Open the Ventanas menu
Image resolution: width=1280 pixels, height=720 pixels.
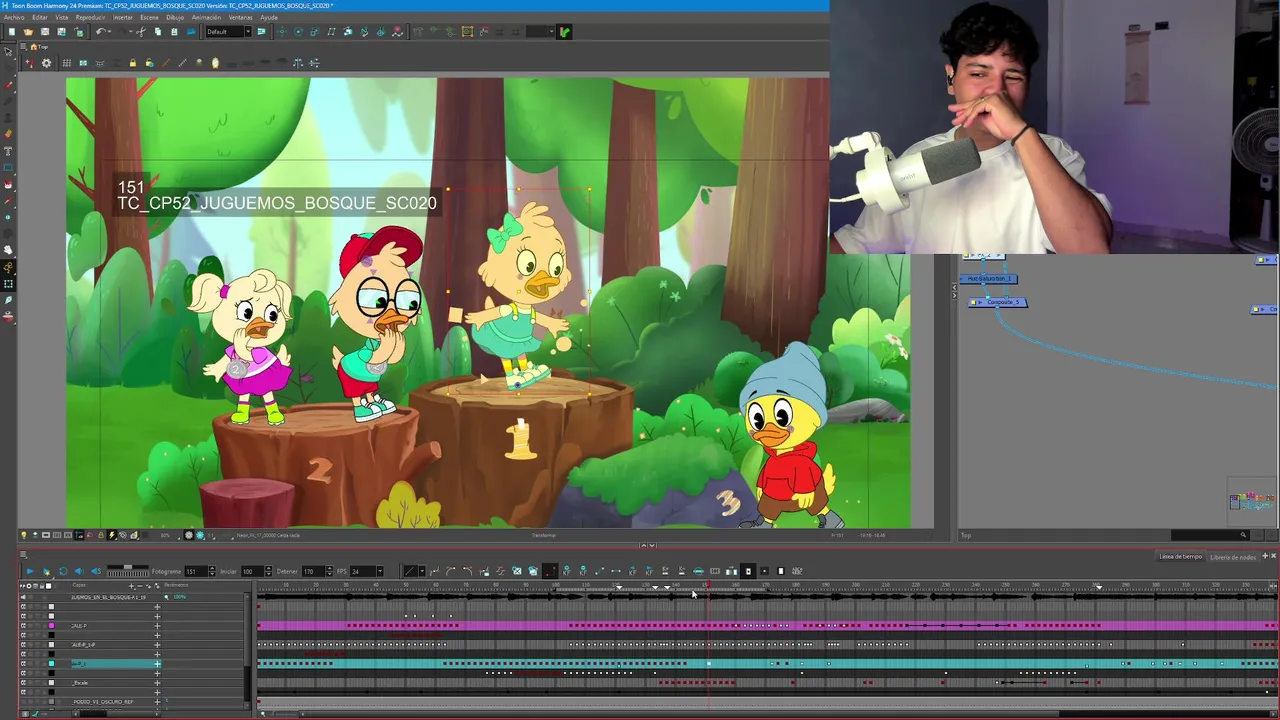(x=241, y=17)
